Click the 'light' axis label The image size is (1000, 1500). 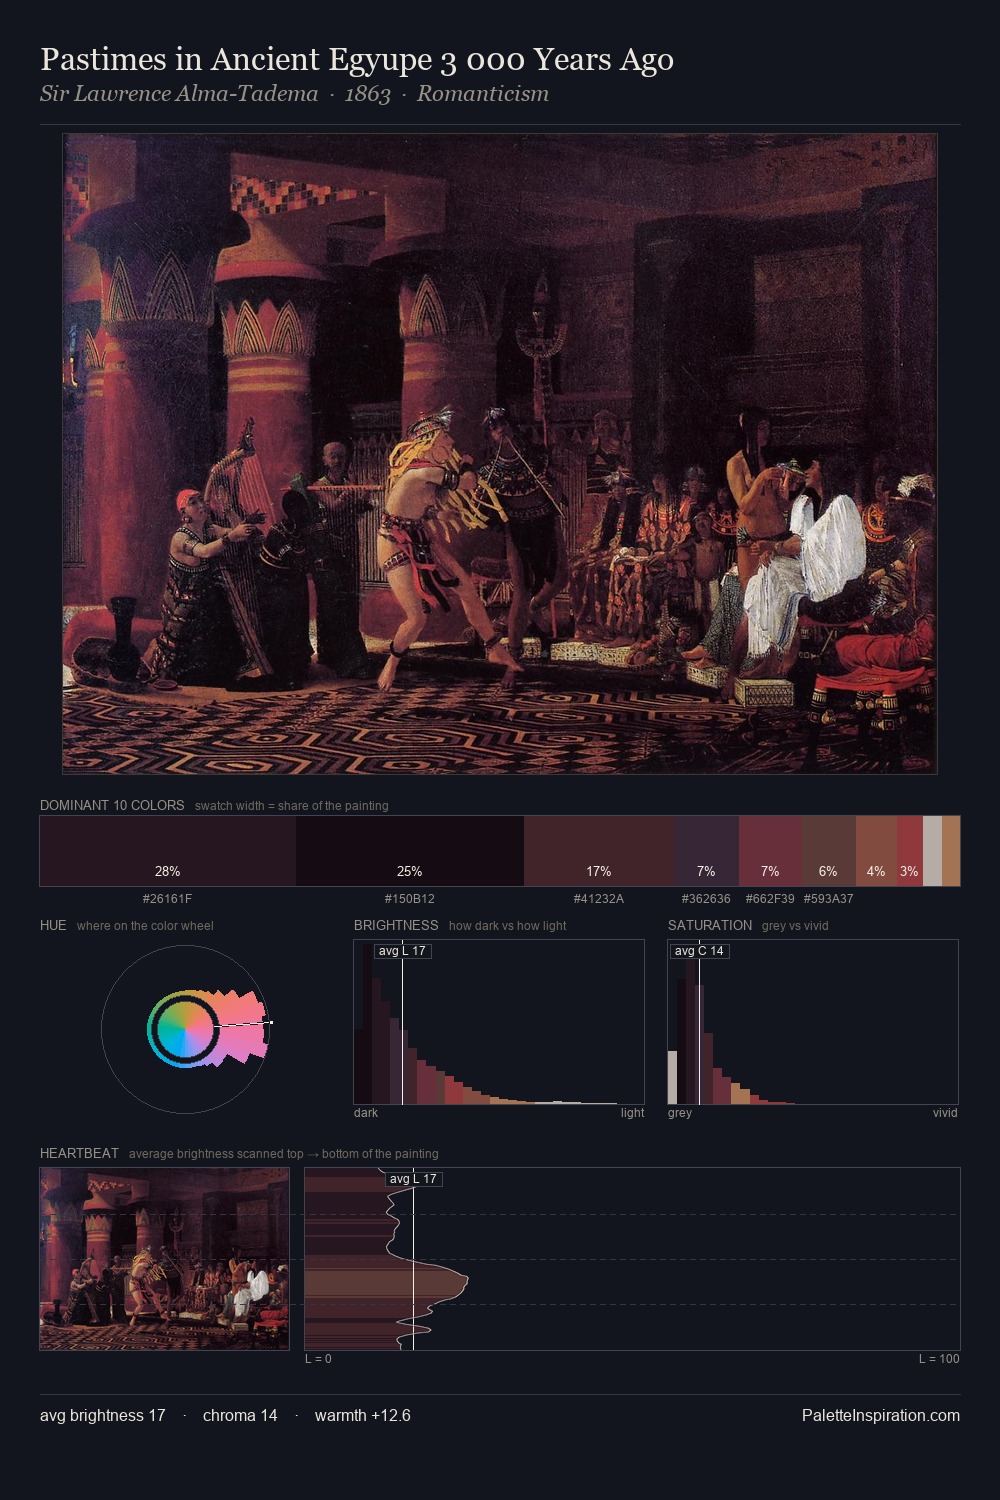632,1113
